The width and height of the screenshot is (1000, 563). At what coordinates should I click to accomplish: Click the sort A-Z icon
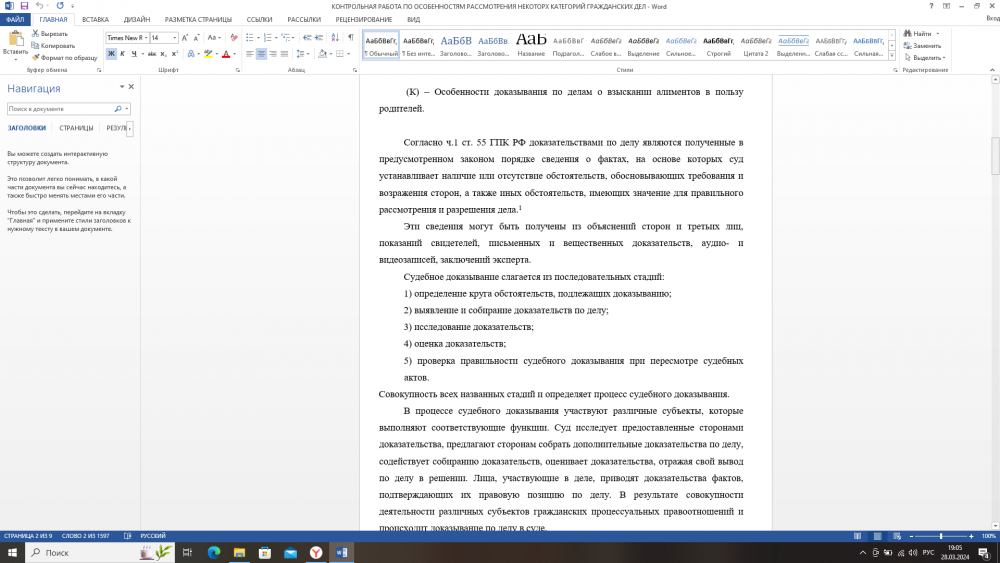pos(336,38)
